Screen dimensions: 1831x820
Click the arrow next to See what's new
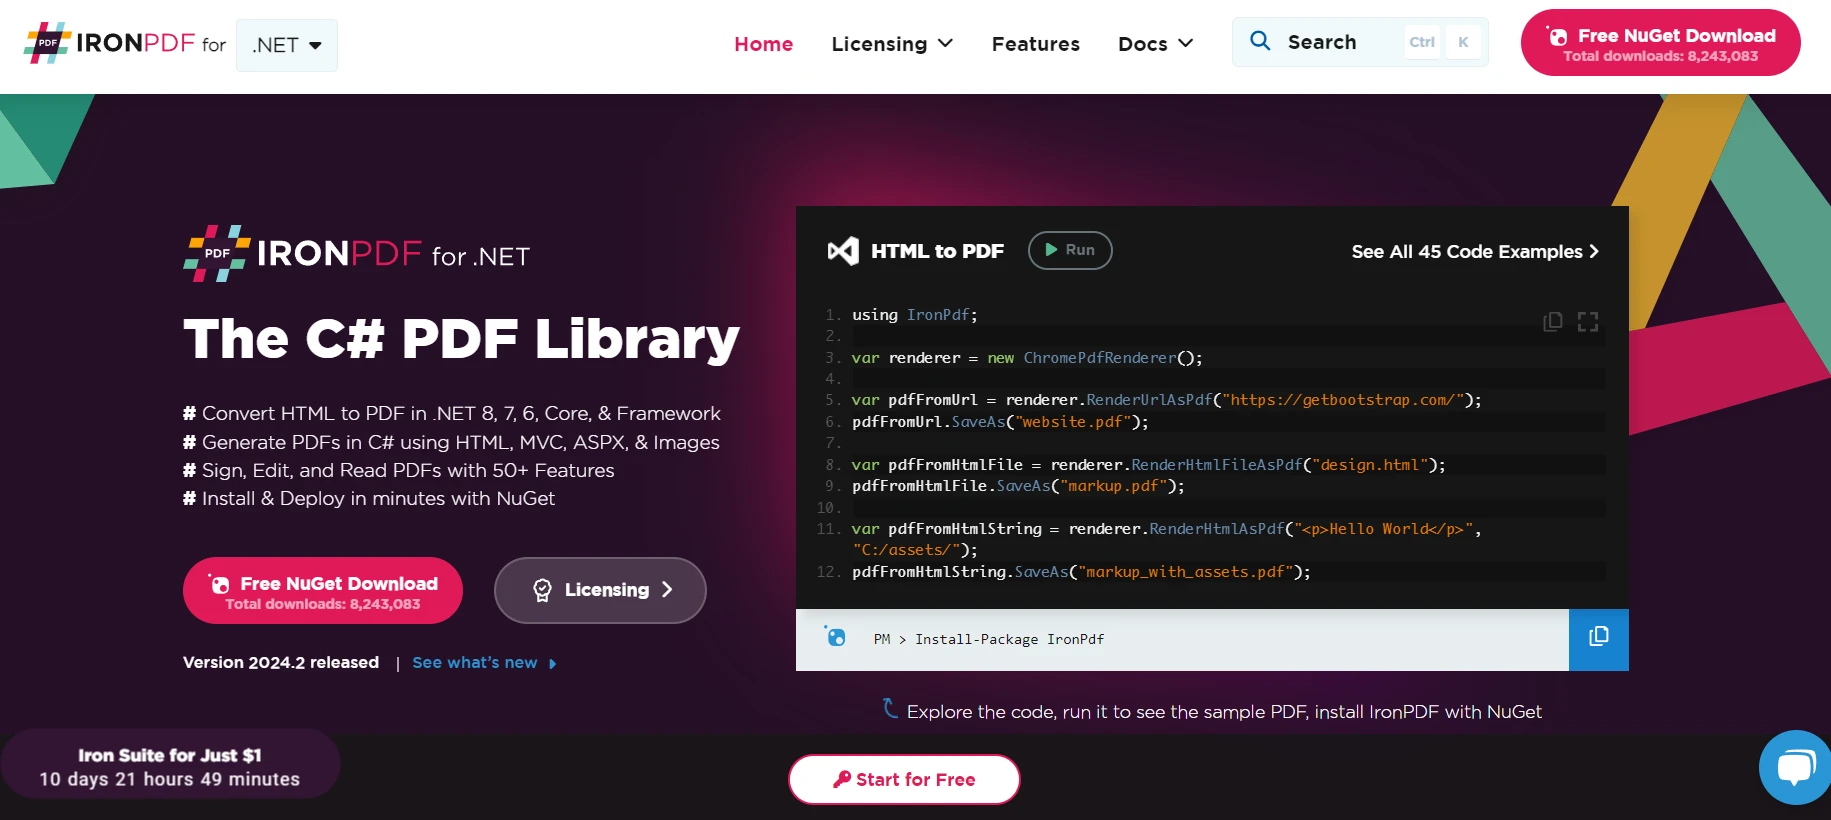click(552, 664)
